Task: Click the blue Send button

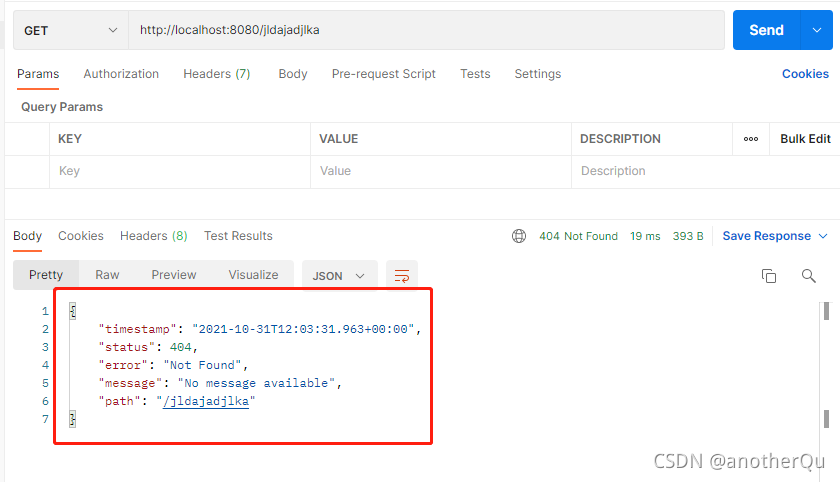Action: pos(767,30)
